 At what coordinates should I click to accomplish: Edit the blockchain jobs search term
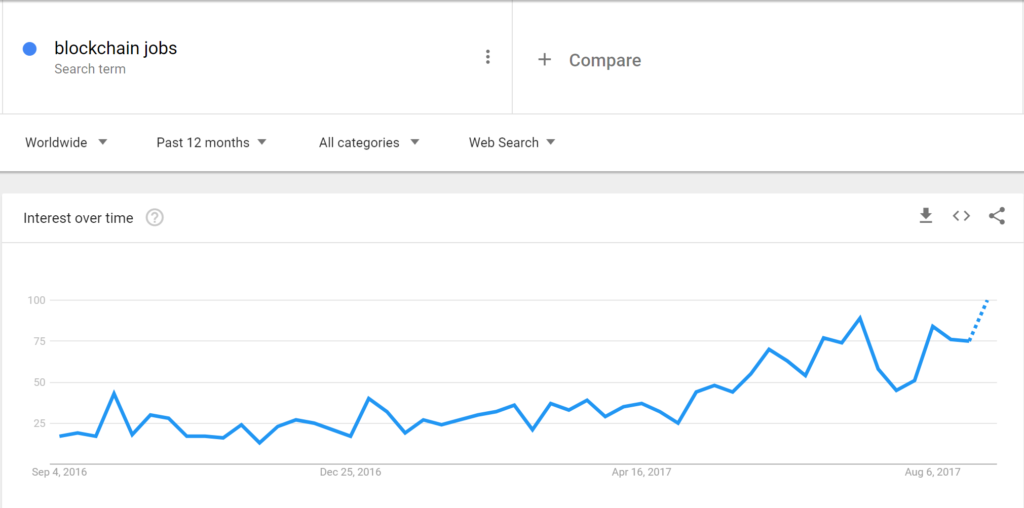pyautogui.click(x=116, y=48)
